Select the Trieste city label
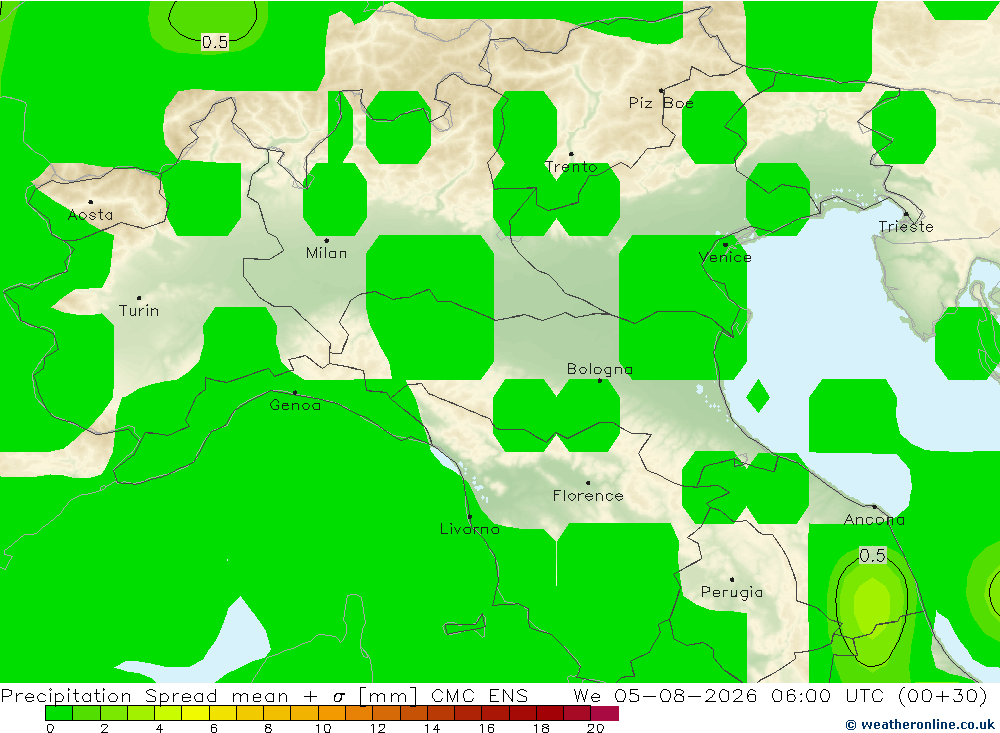 (906, 226)
